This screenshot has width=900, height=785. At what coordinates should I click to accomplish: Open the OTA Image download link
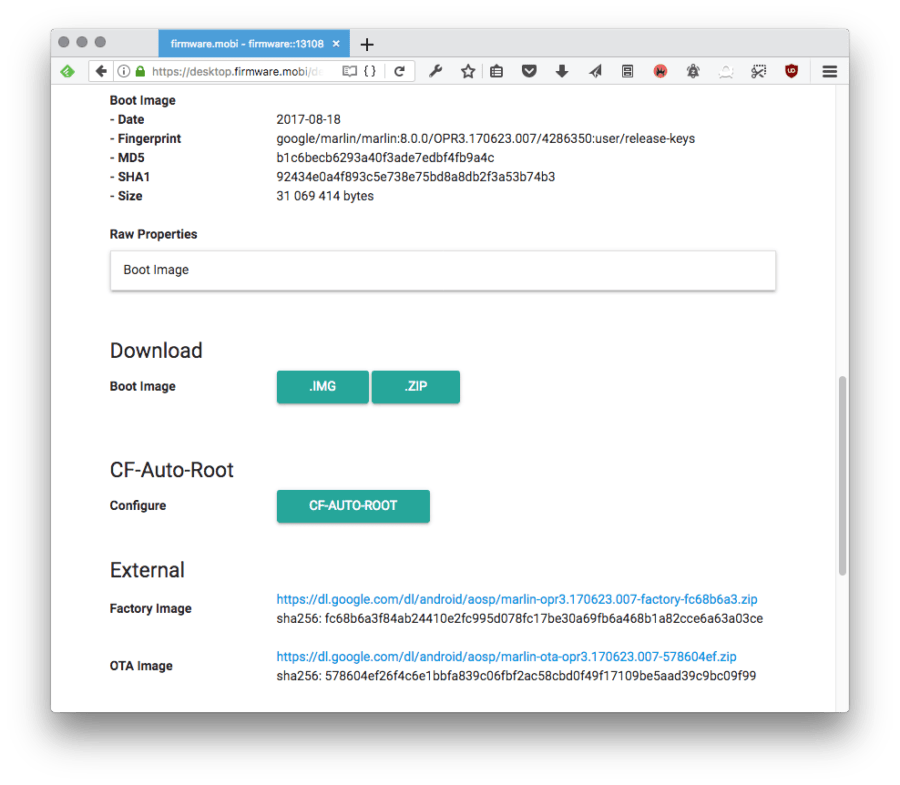point(506,656)
